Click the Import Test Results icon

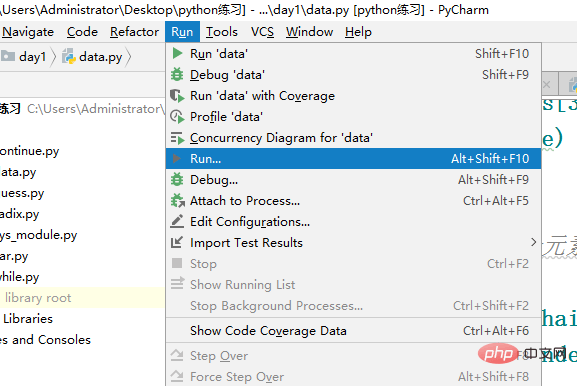(x=177, y=242)
